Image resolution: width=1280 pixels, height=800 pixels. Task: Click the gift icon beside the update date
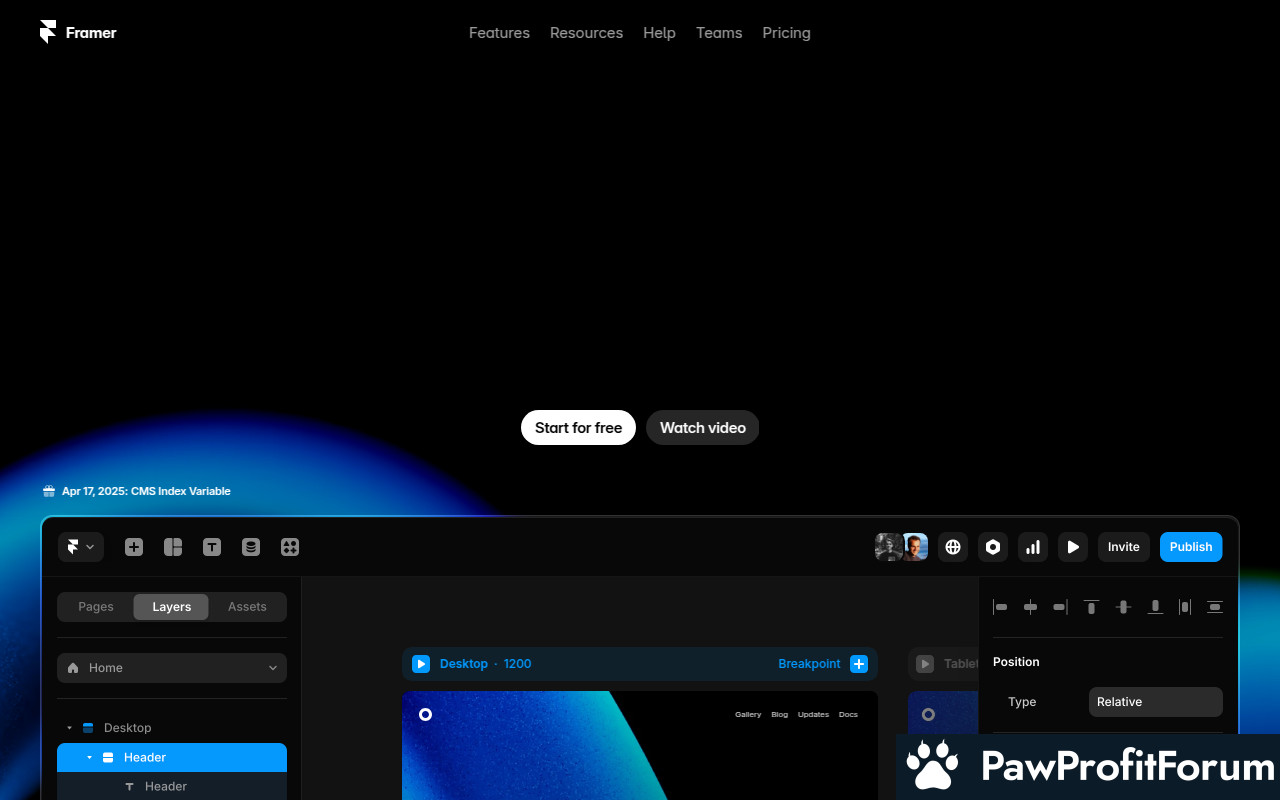[x=49, y=491]
